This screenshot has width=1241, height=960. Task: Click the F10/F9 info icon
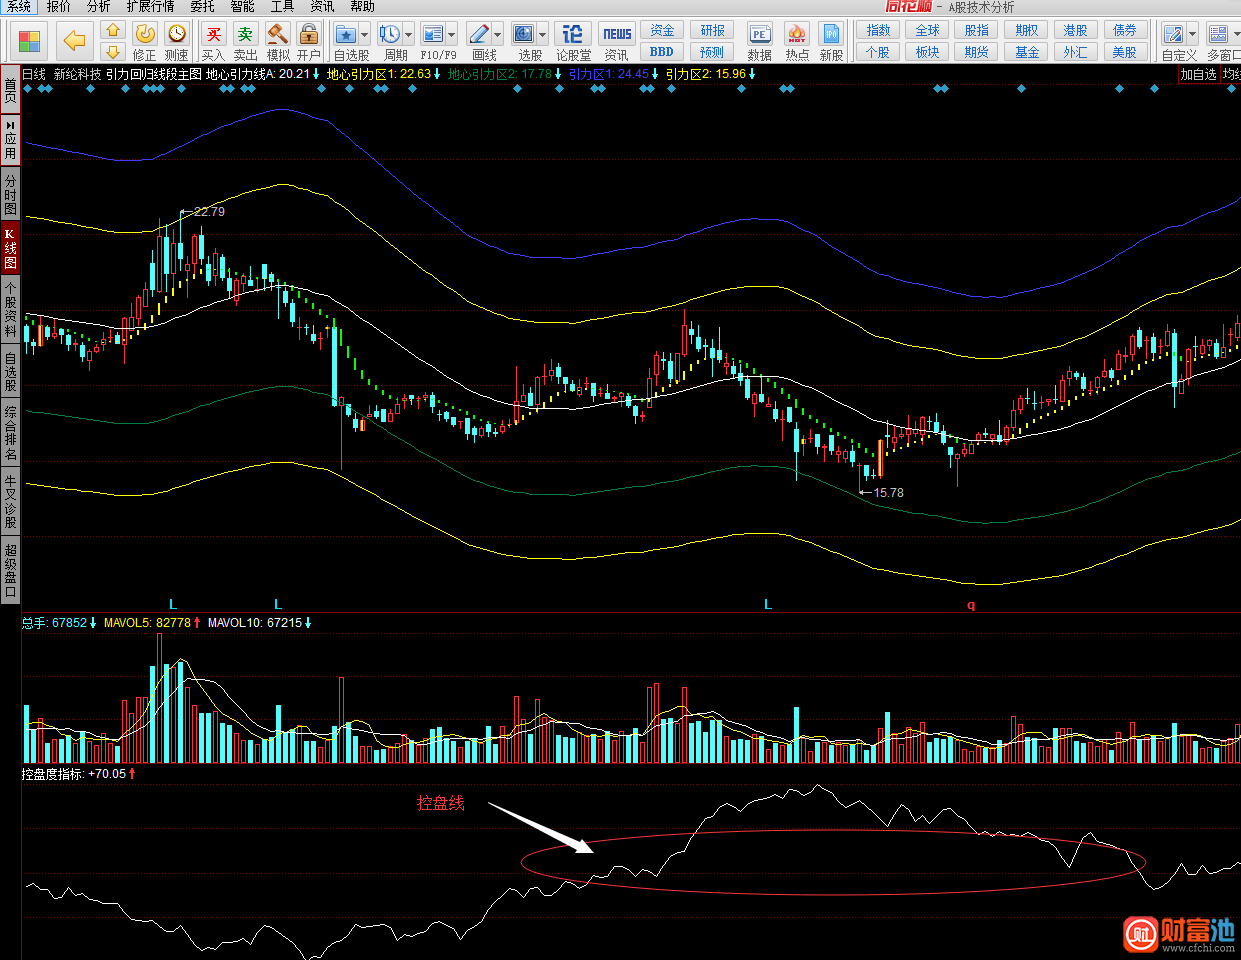coord(433,34)
